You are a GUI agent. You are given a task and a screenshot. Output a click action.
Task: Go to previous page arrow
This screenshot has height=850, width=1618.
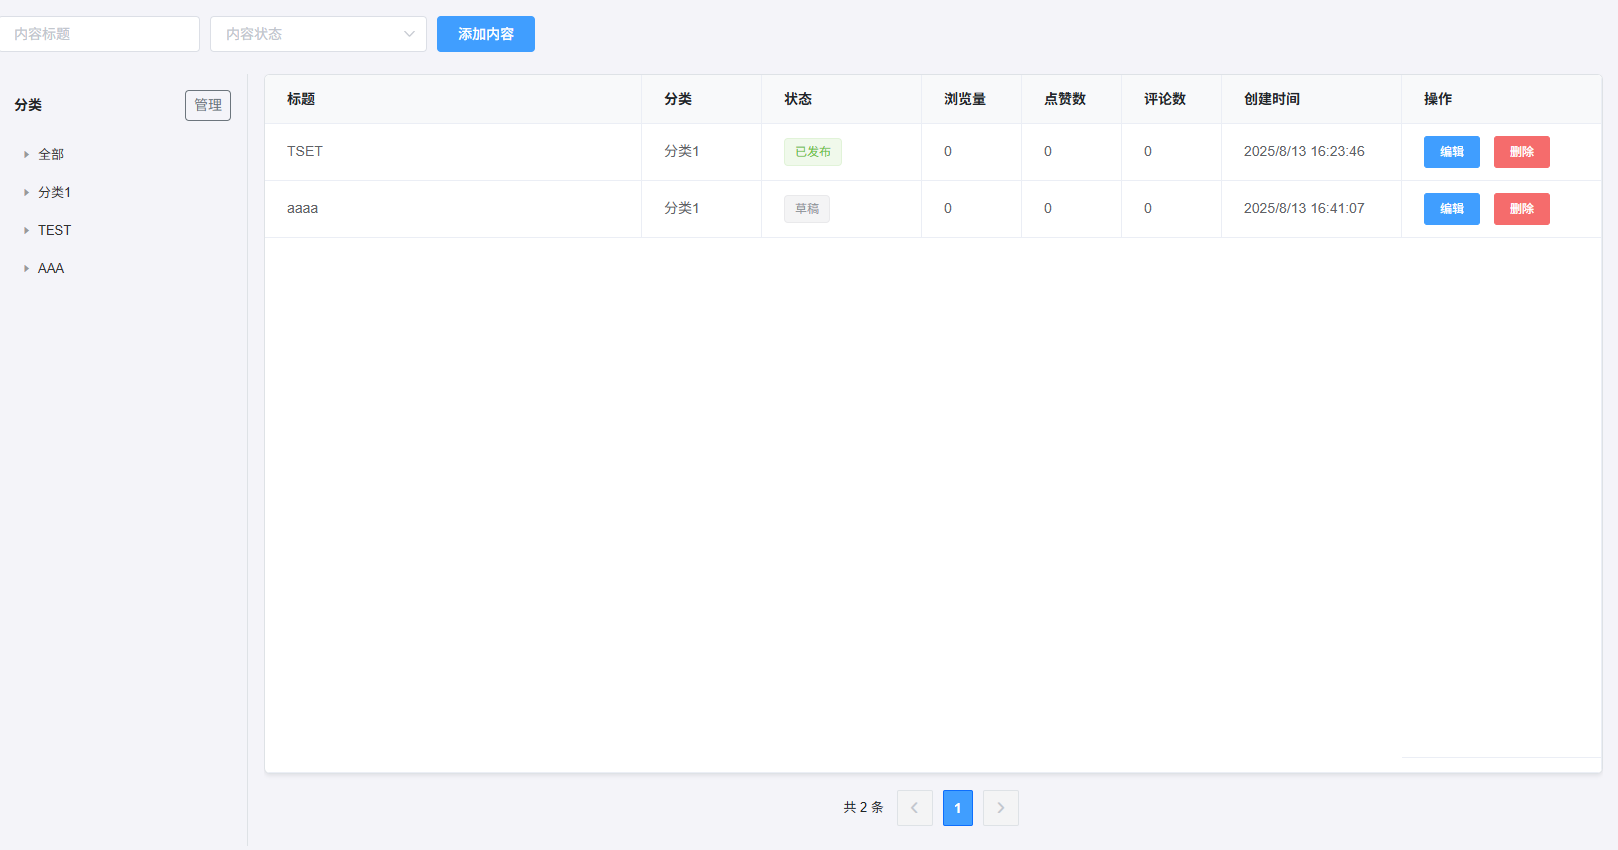[914, 808]
